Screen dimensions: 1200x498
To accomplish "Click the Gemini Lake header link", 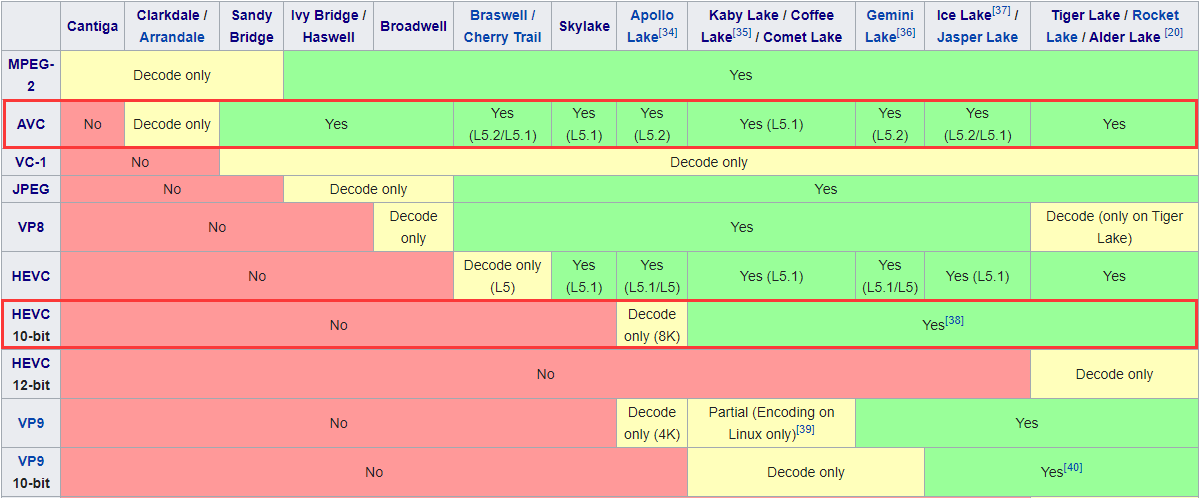I will point(889,26).
